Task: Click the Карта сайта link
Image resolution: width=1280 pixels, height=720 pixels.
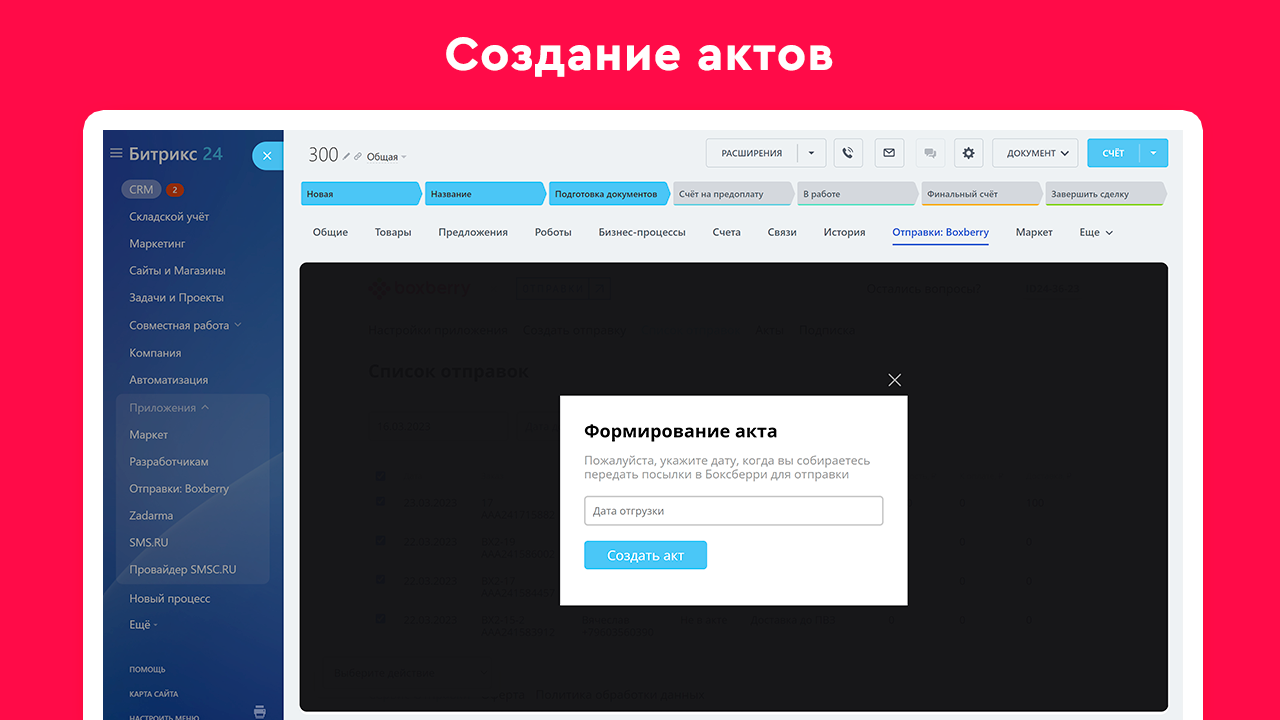Action: tap(153, 694)
